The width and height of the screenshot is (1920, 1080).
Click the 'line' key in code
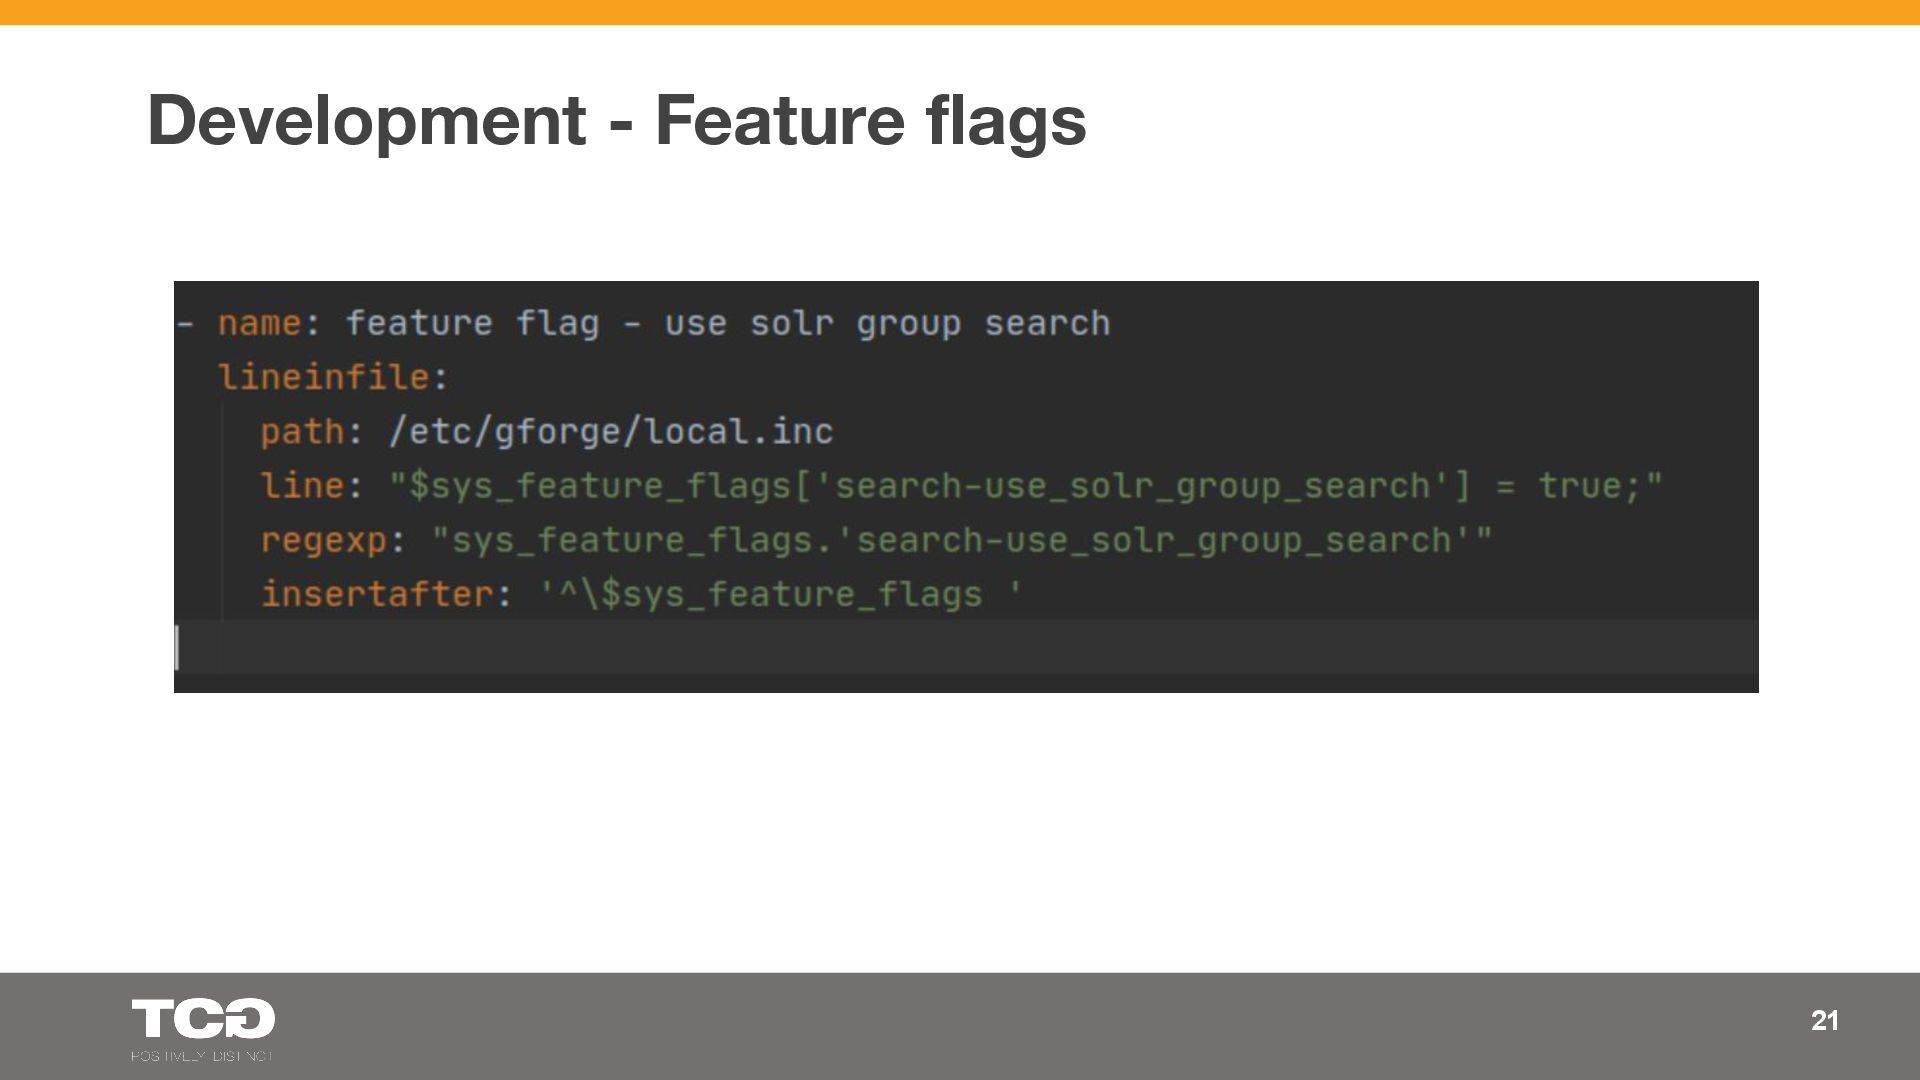pos(302,486)
